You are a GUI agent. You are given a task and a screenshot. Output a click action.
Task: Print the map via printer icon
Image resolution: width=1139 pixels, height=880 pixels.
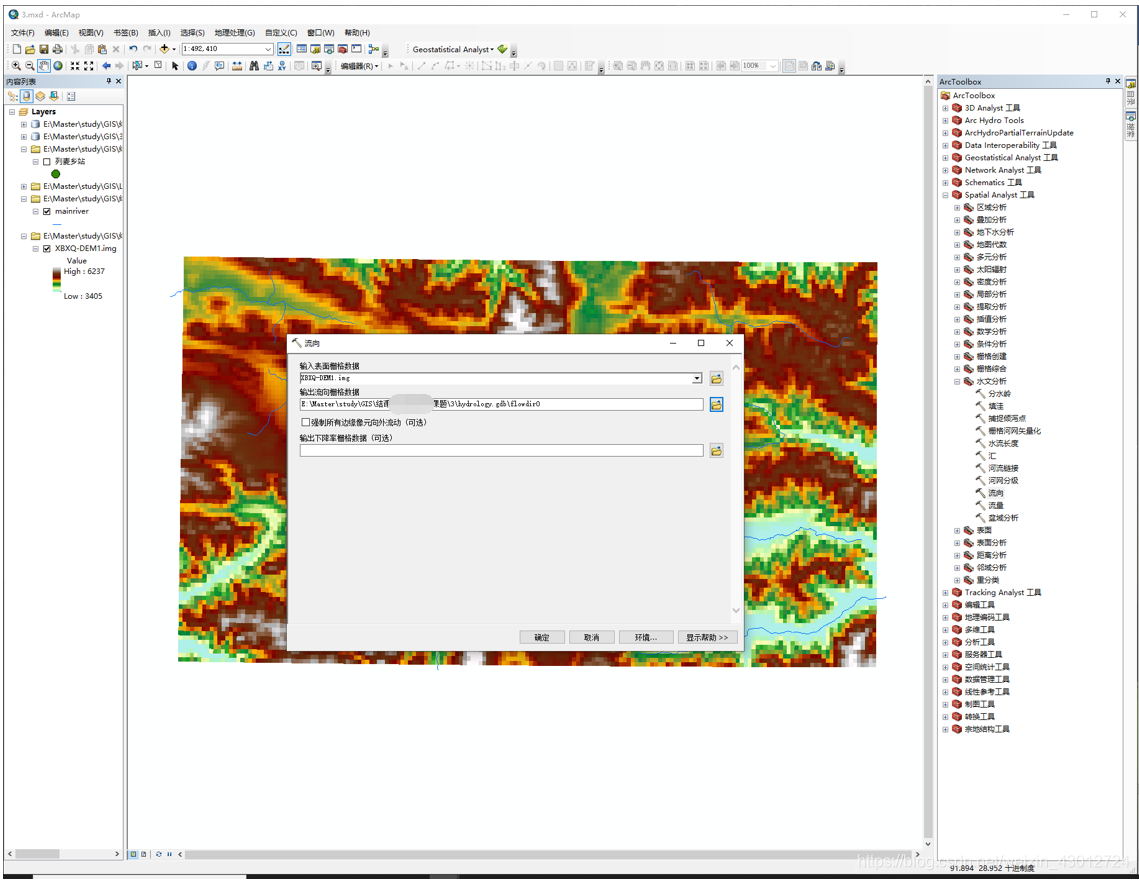pyautogui.click(x=57, y=49)
